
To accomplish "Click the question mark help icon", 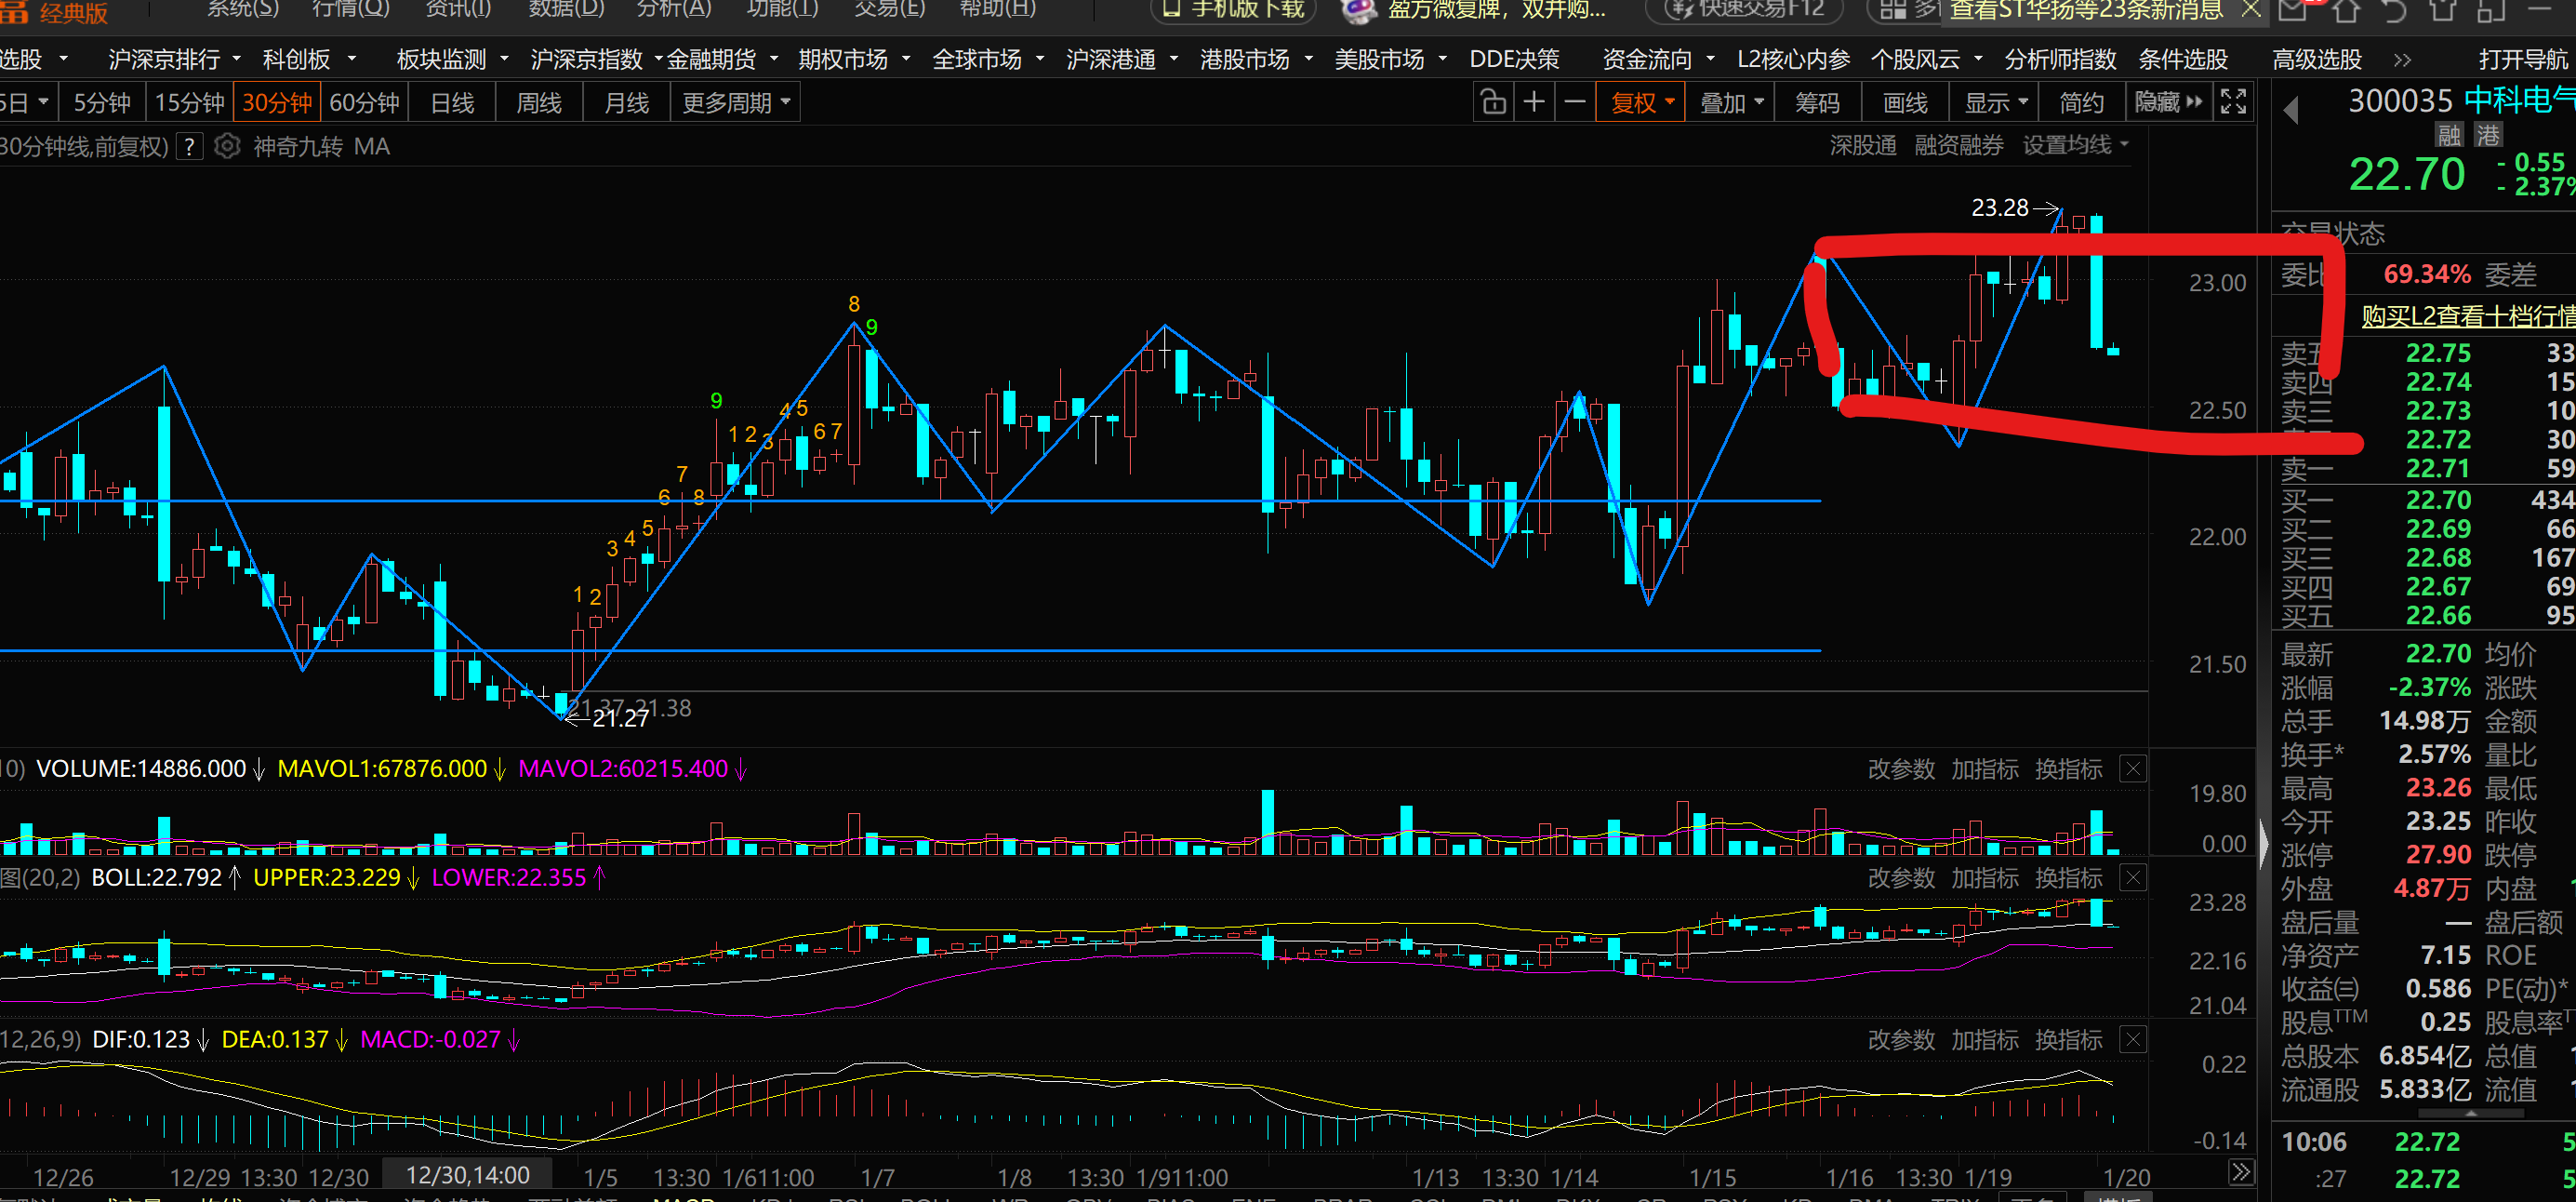I will (189, 147).
